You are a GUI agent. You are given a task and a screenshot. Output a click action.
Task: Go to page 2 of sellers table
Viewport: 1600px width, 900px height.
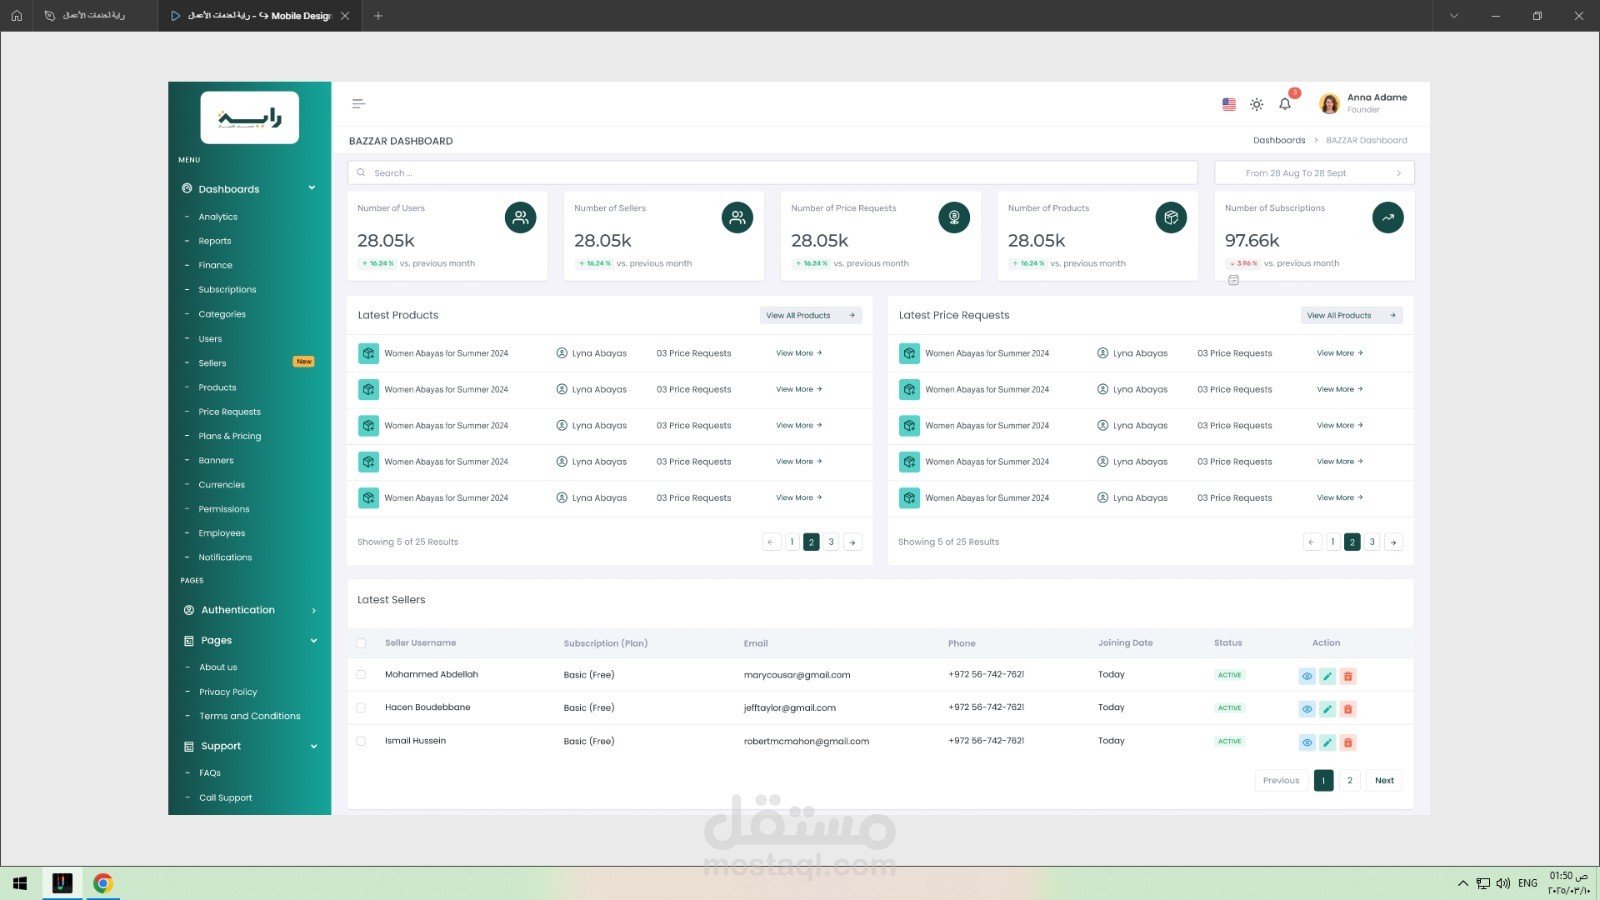[1349, 781]
